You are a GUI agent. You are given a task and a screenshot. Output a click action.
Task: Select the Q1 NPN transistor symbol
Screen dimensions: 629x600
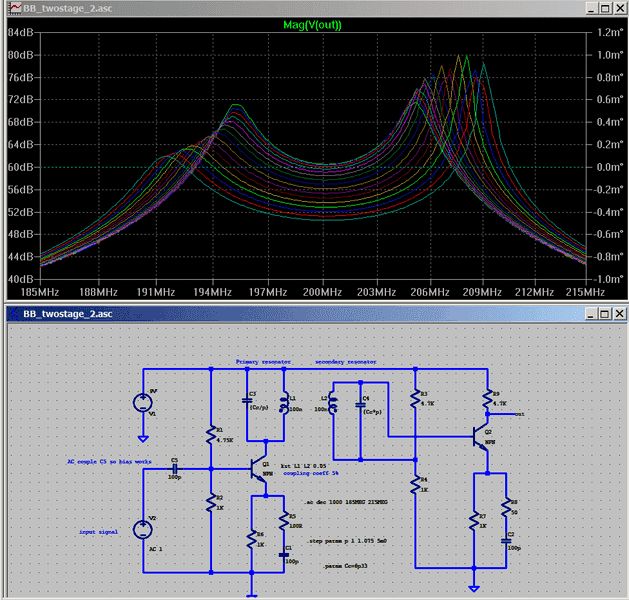point(257,469)
